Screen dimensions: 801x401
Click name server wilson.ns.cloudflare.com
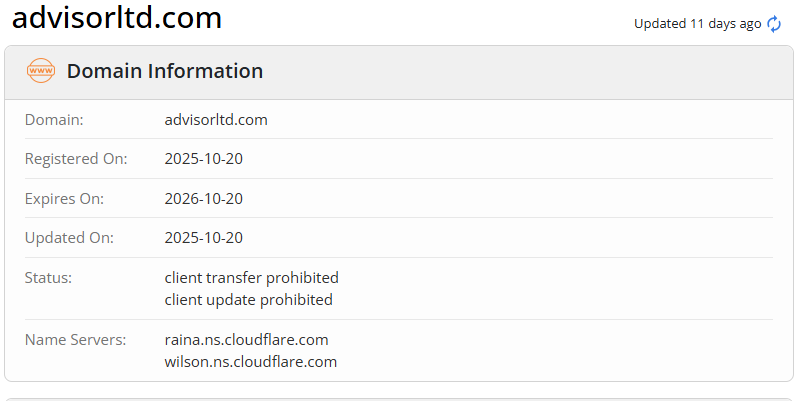coord(251,361)
